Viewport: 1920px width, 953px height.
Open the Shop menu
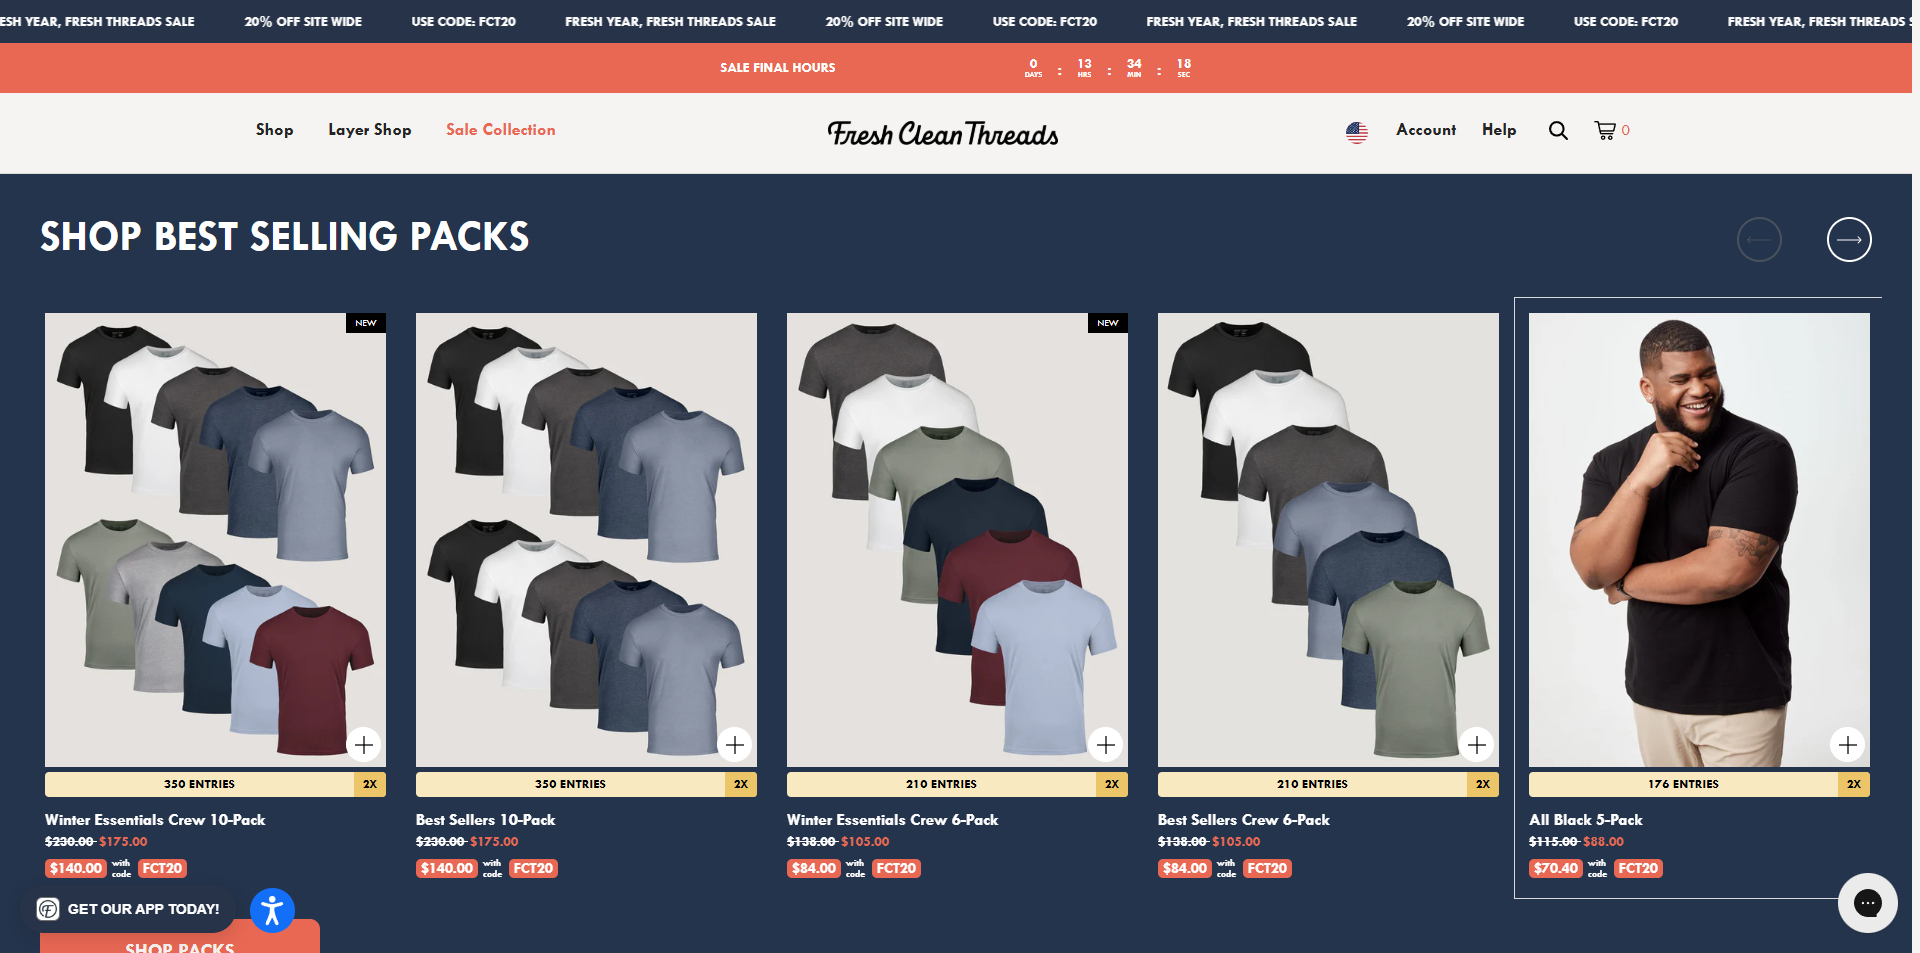pyautogui.click(x=274, y=130)
